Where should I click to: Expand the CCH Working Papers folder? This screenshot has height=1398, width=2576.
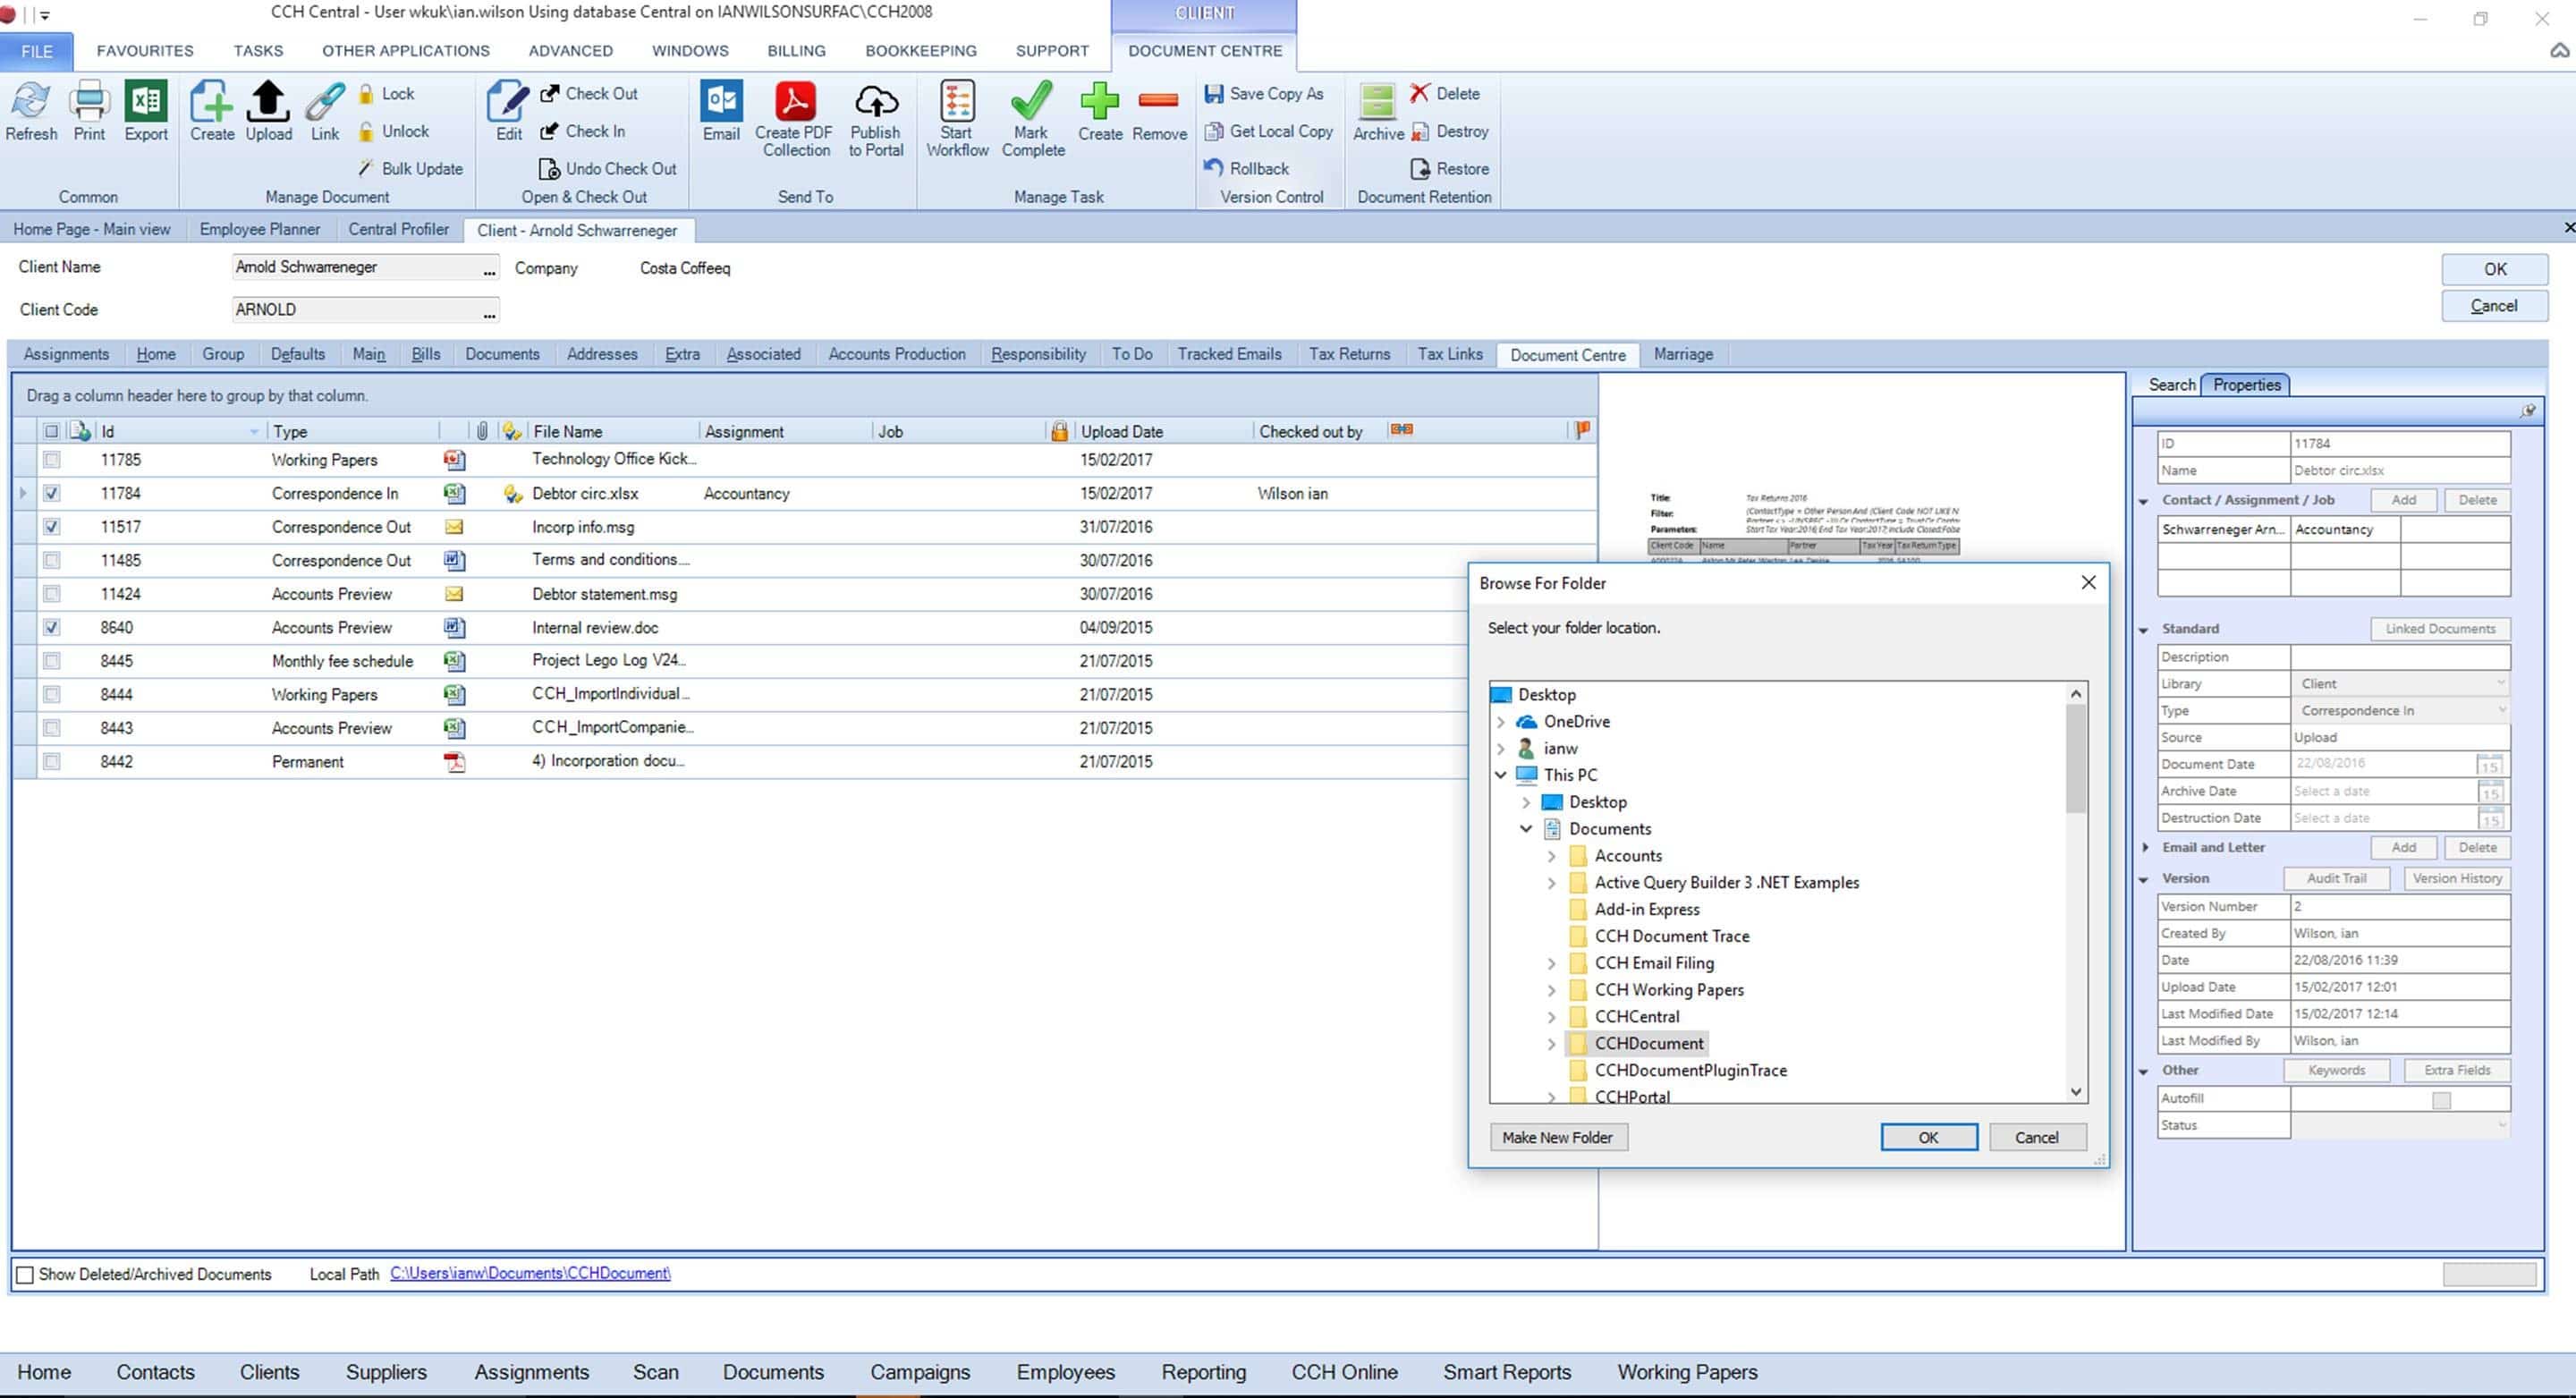click(x=1551, y=990)
